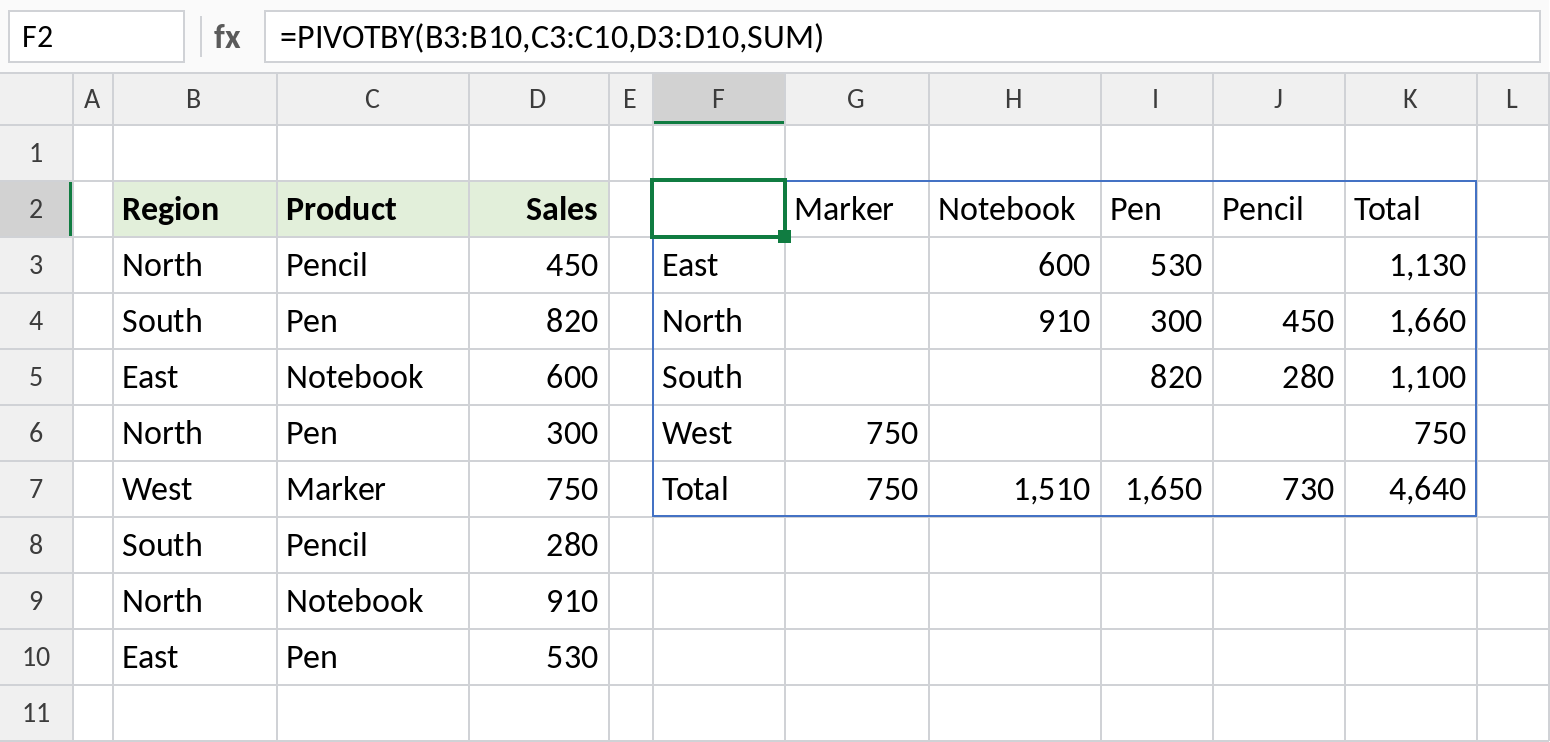Click the formula bar with PIVOTBY formula
This screenshot has width=1550, height=742.
(901, 37)
